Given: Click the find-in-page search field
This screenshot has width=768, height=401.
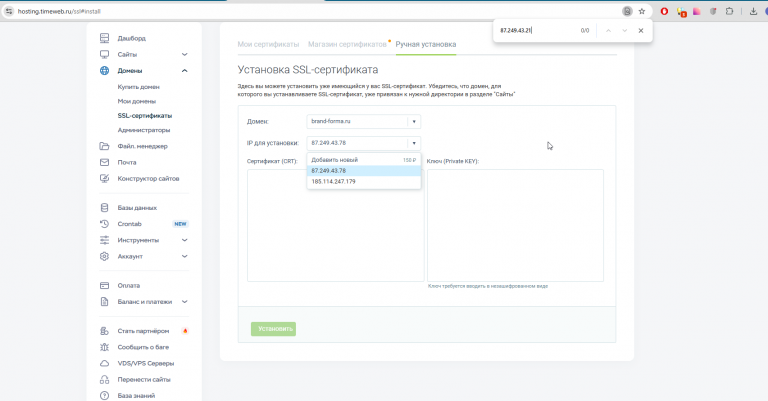Looking at the screenshot, I should click(536, 30).
